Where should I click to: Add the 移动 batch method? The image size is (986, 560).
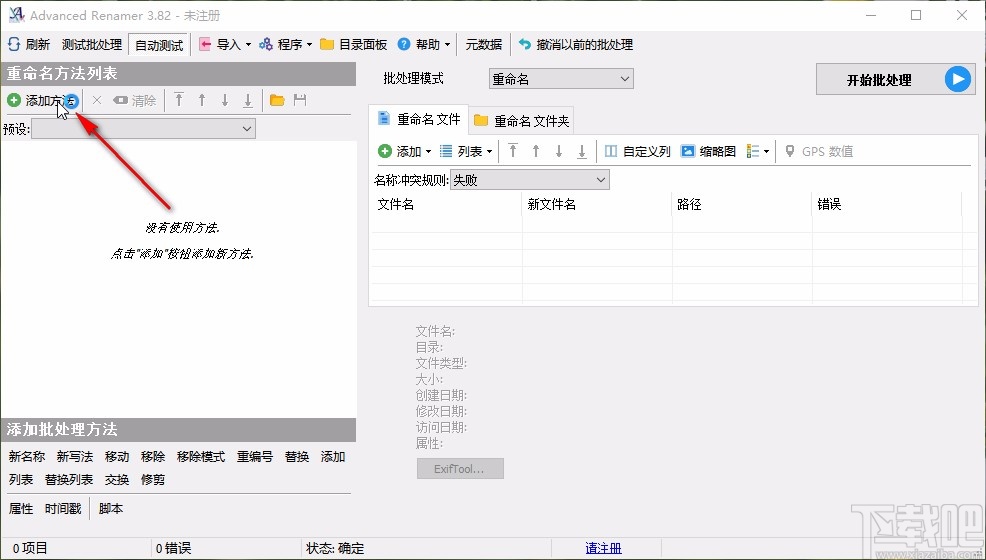click(x=117, y=457)
